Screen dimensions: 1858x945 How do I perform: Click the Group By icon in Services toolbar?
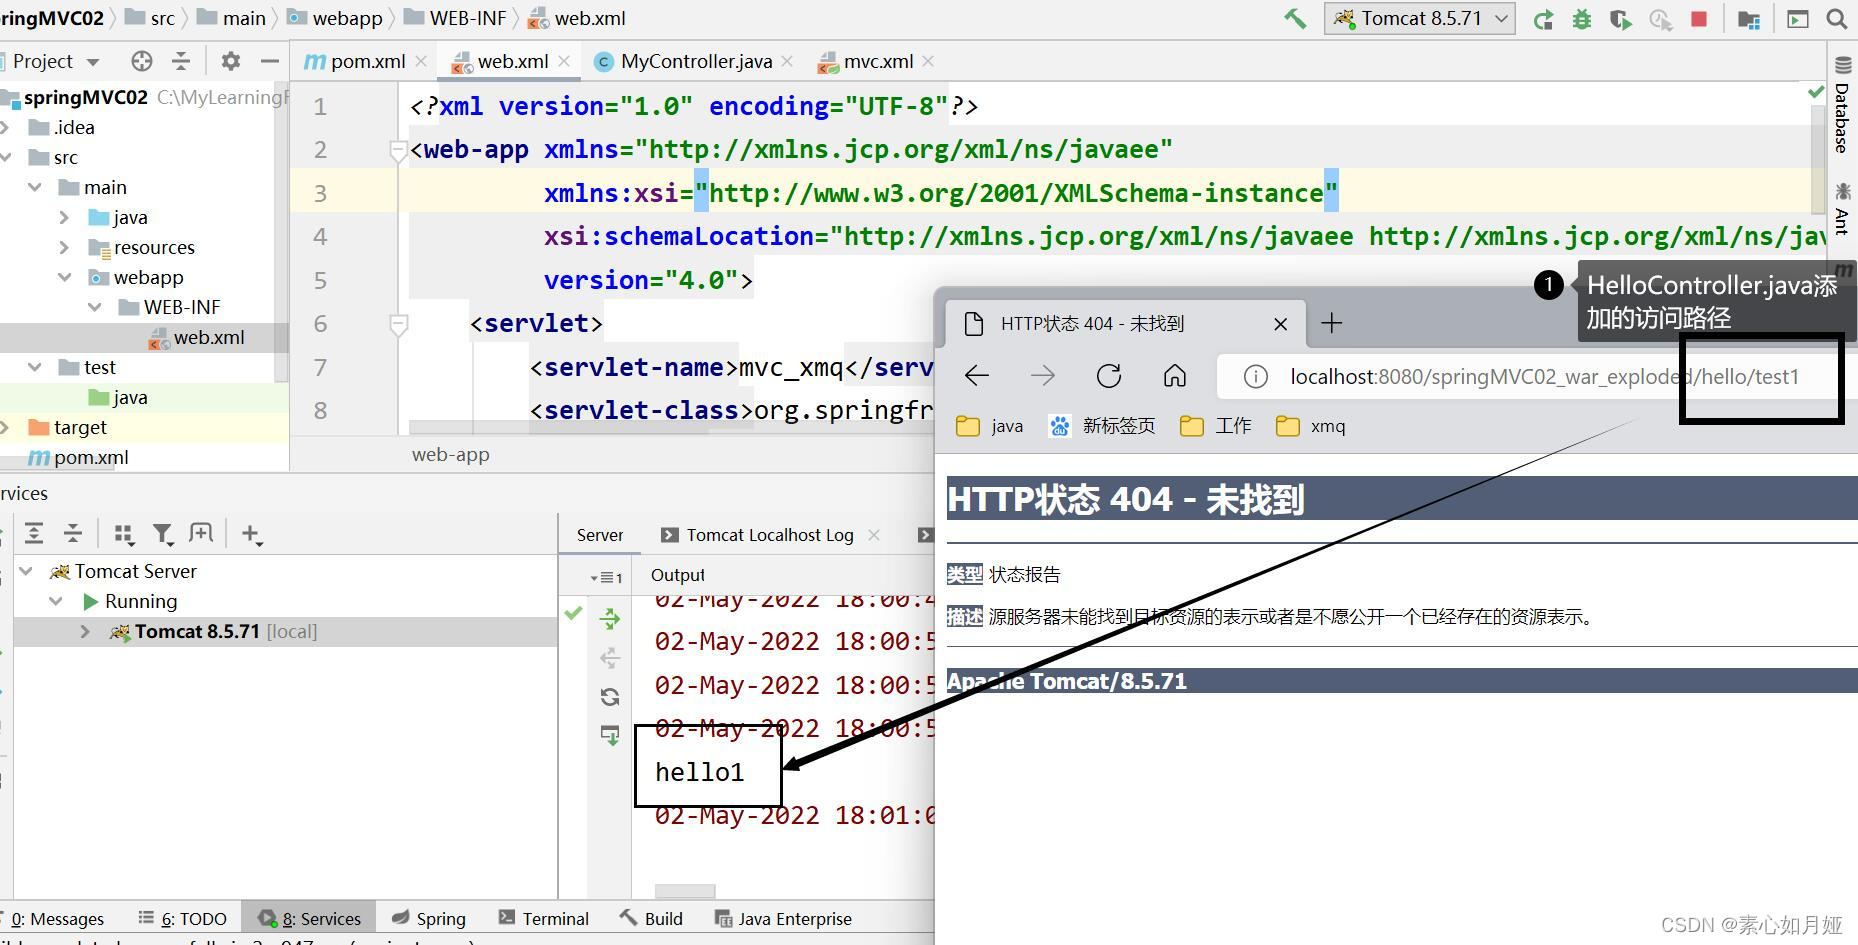tap(124, 534)
